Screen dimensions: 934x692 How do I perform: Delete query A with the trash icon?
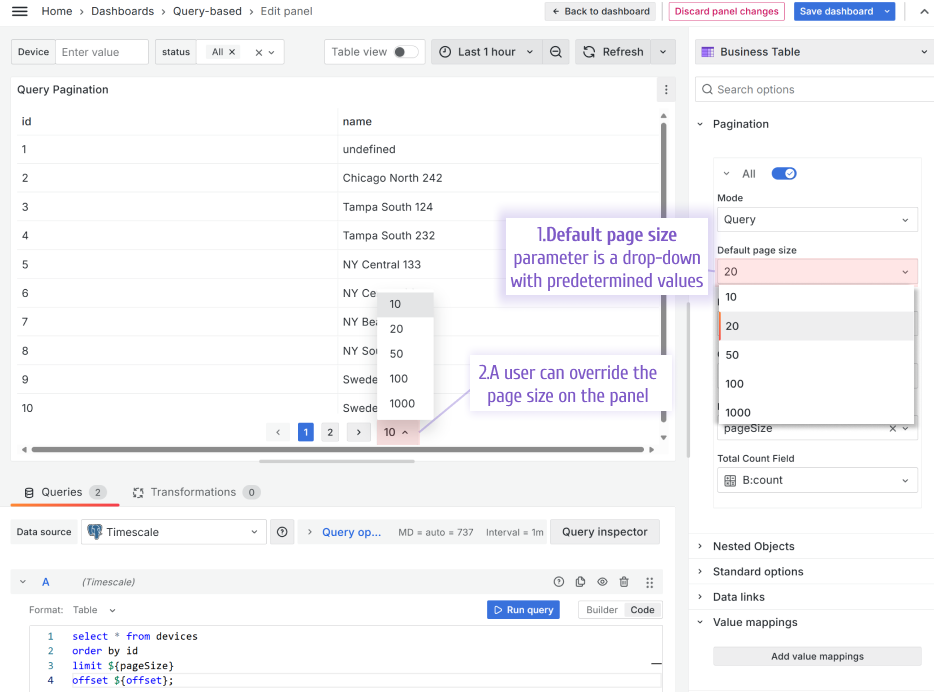(624, 582)
